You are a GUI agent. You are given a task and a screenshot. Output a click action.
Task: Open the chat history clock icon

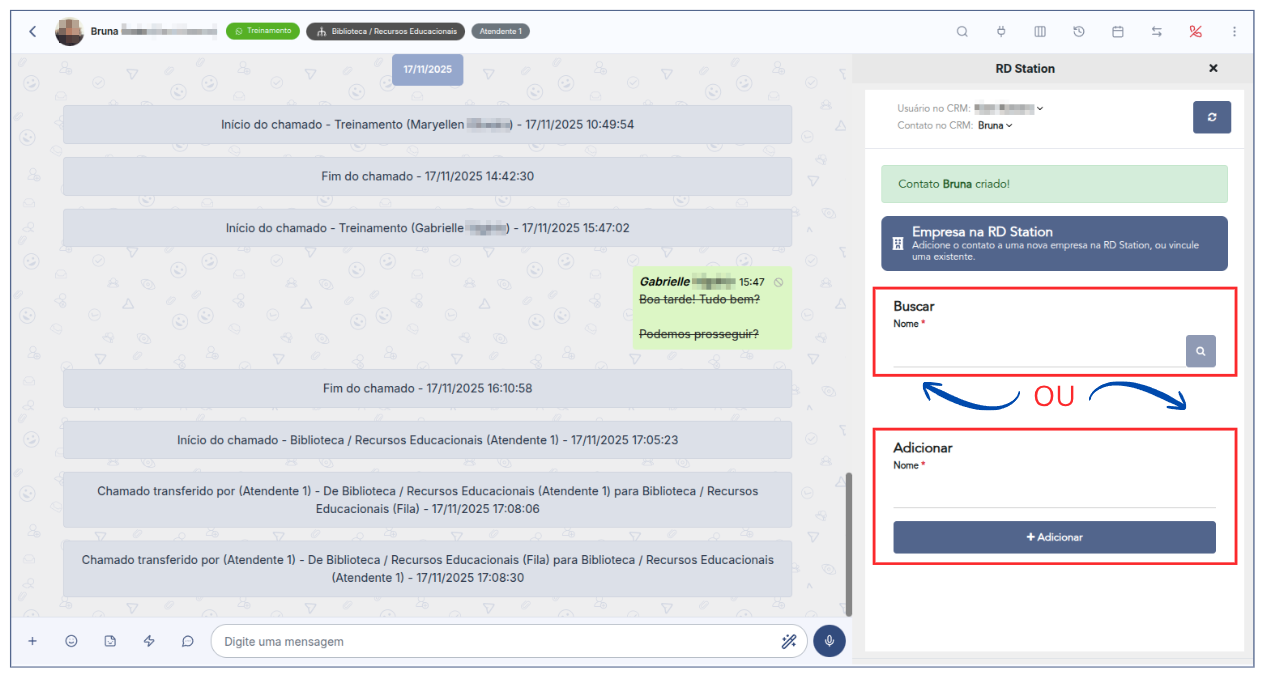point(1079,32)
